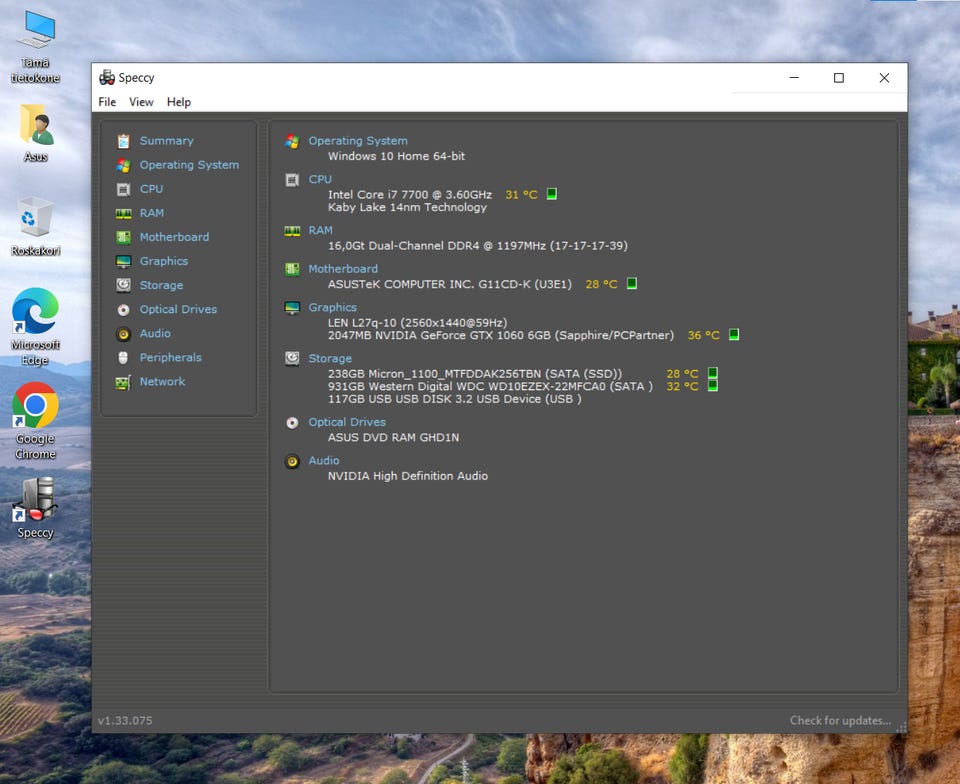The height and width of the screenshot is (784, 960).
Task: Open the View menu
Action: click(141, 102)
